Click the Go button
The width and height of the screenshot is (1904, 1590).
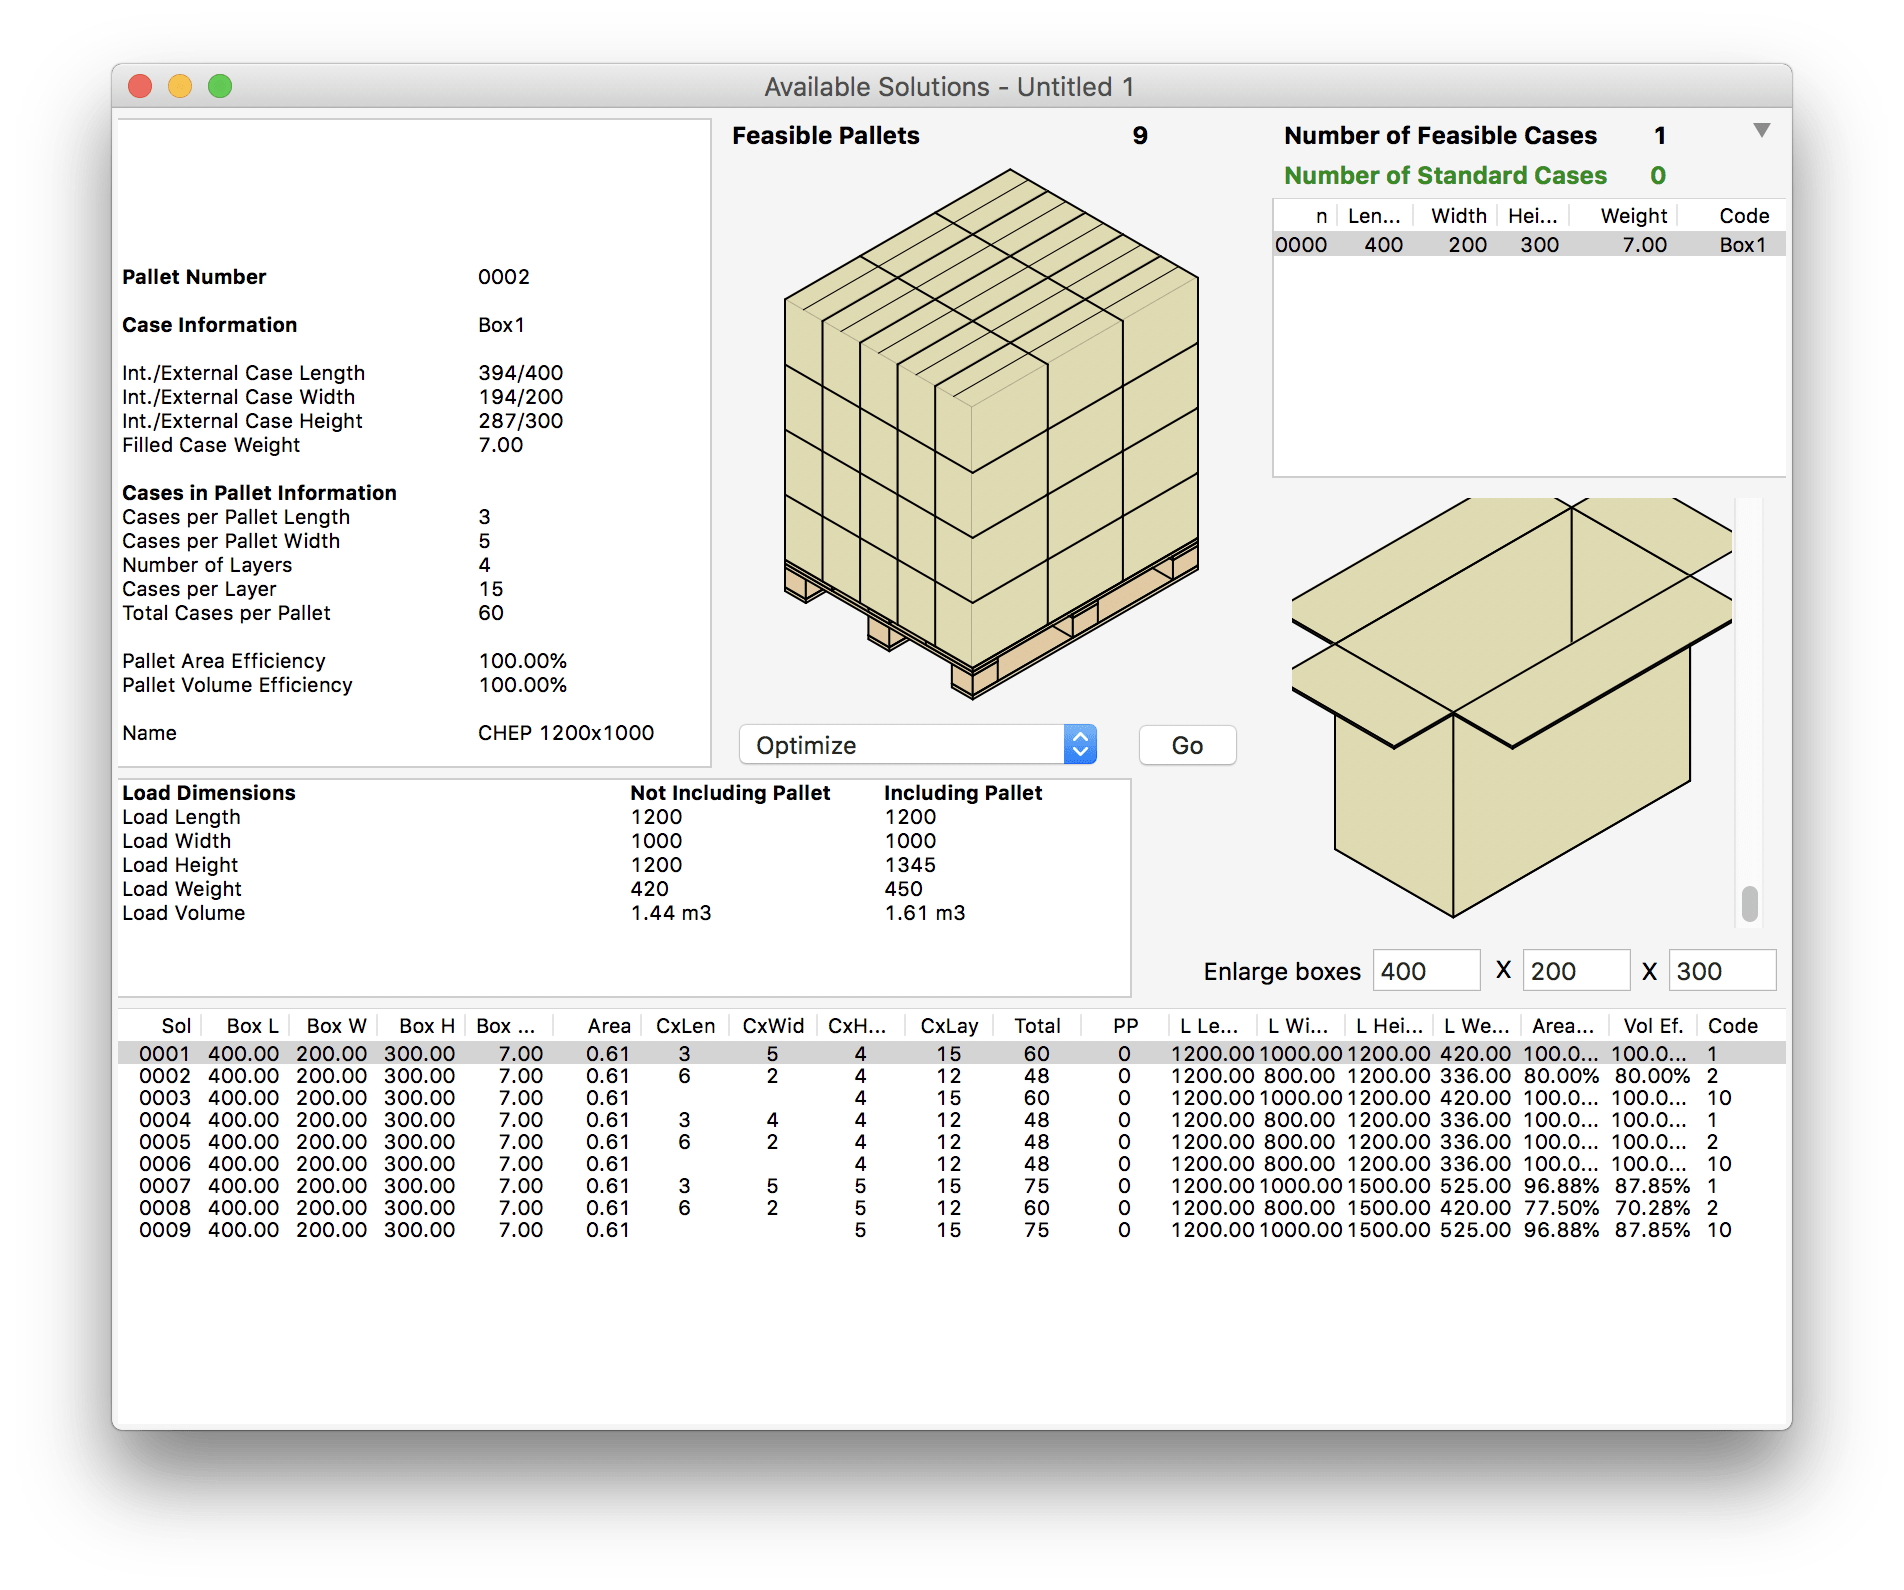click(x=1186, y=745)
